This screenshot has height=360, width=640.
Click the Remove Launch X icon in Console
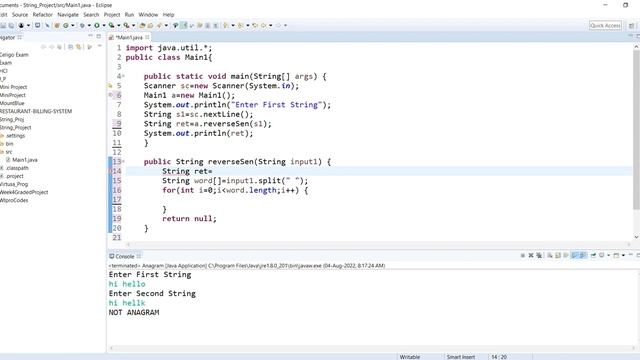pyautogui.click(x=531, y=256)
